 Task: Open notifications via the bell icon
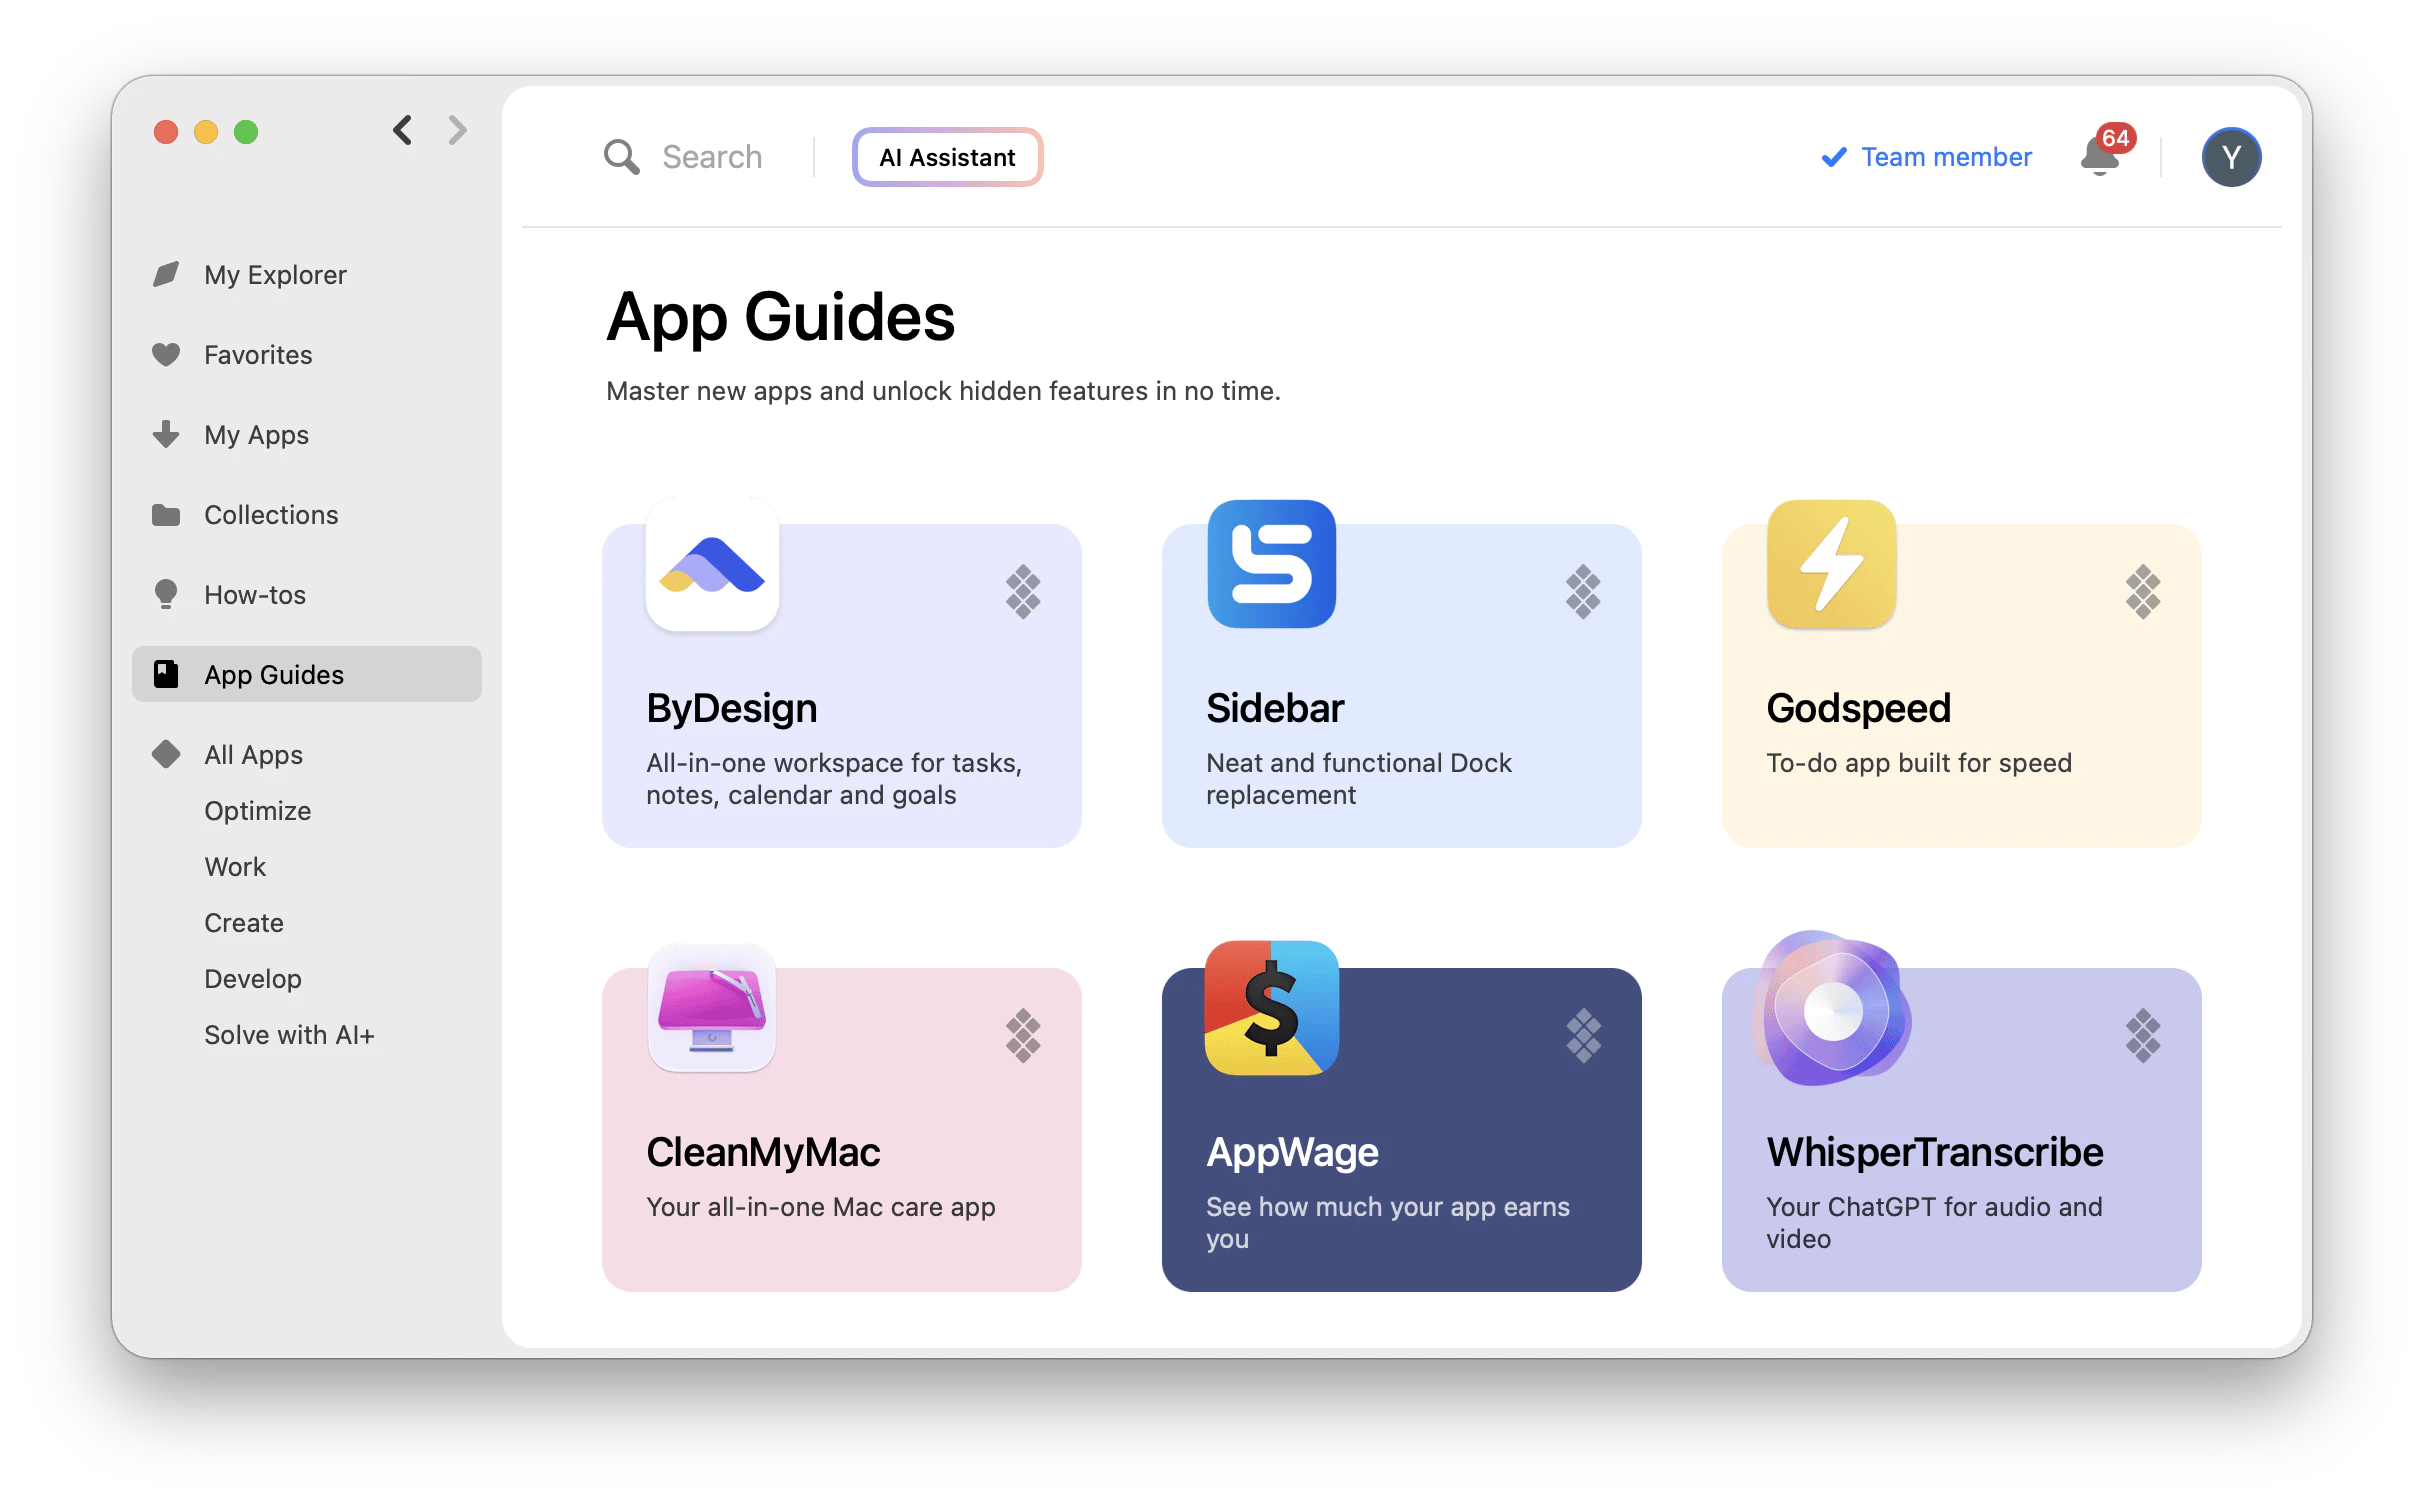[2099, 158]
